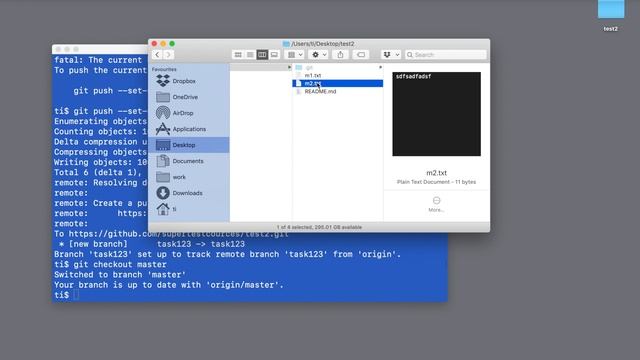The width and height of the screenshot is (640, 360).
Task: Open OneDrive in Finder sidebar
Action: pyautogui.click(x=189, y=97)
